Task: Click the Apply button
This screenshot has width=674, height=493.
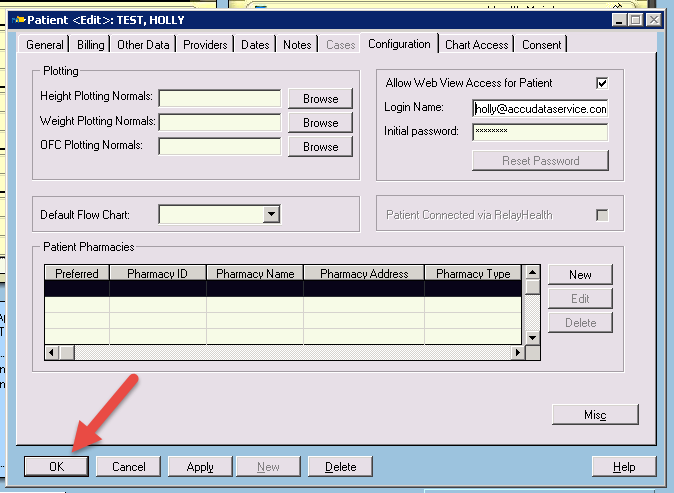Action: click(x=200, y=466)
